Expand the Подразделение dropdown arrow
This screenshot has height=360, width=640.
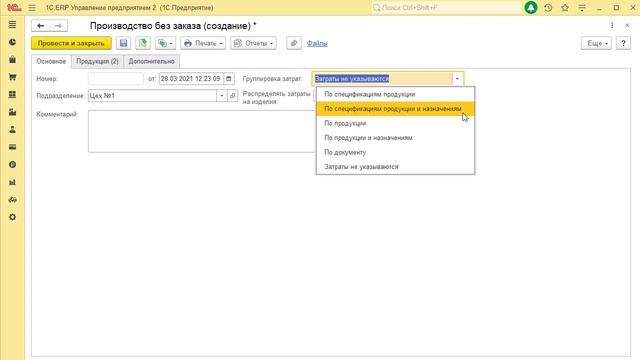[x=222, y=96]
